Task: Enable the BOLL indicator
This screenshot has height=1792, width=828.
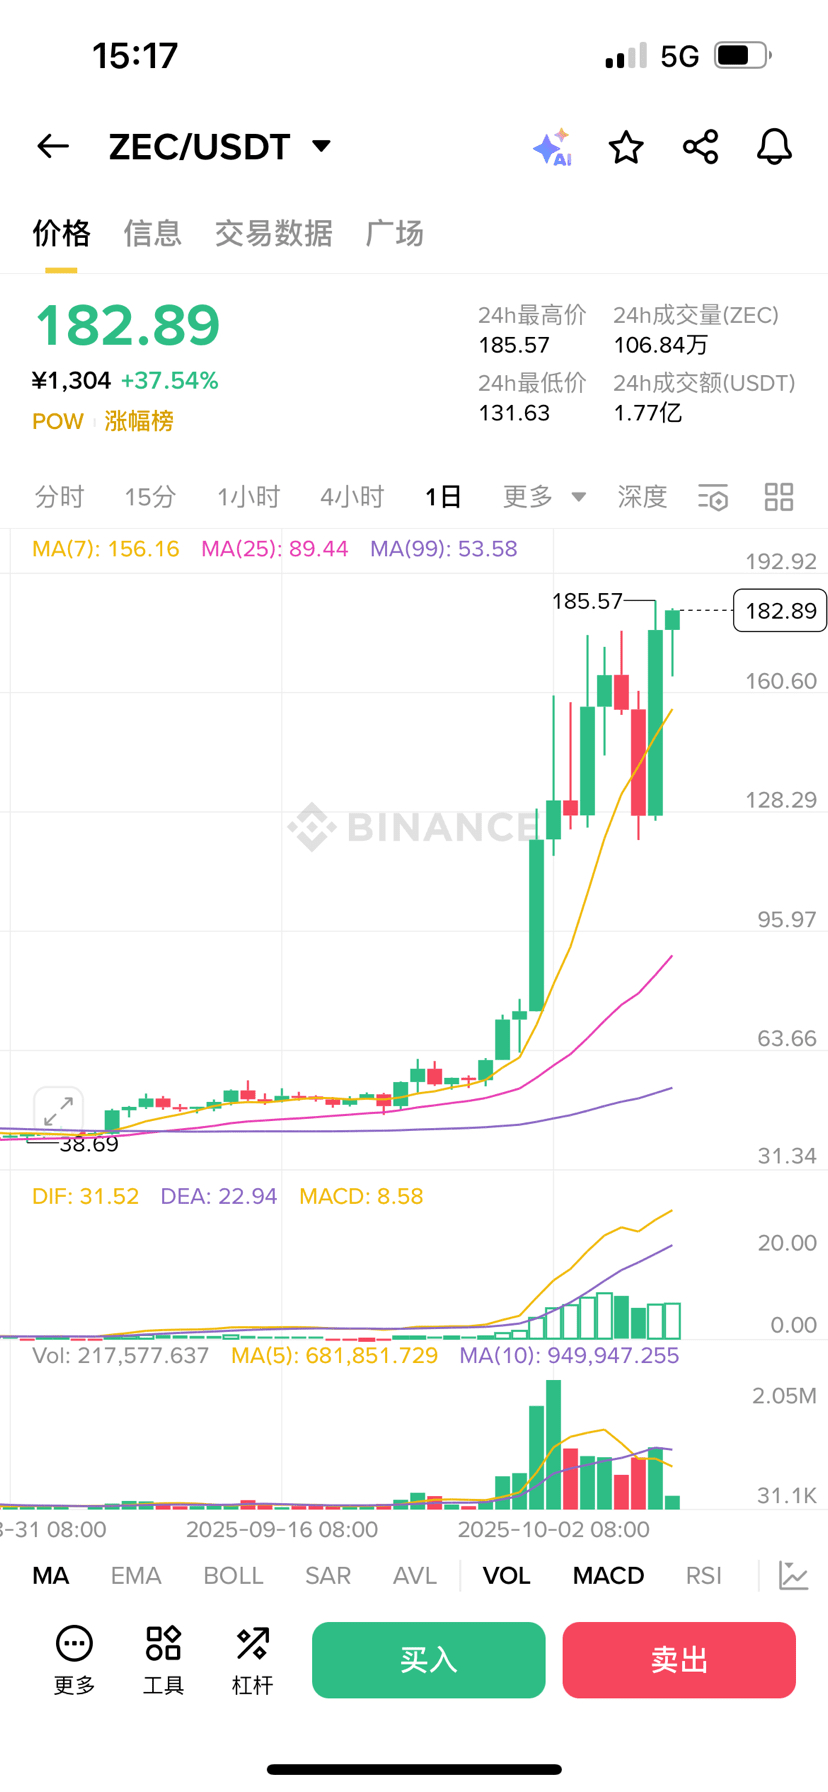Action: pyautogui.click(x=233, y=1576)
